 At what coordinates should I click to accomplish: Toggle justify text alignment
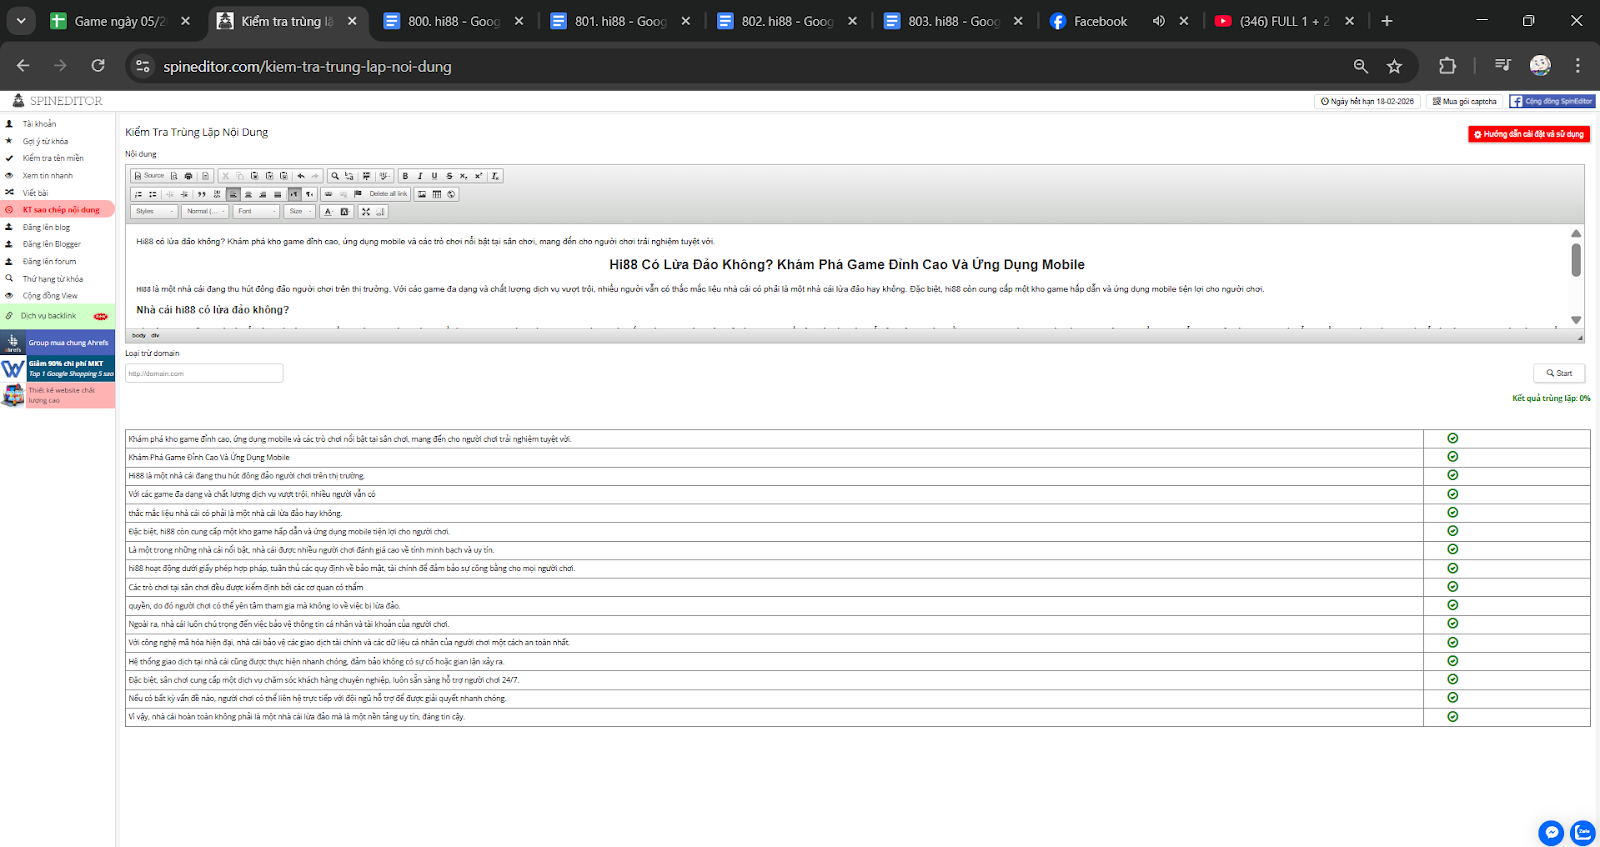[x=277, y=194]
